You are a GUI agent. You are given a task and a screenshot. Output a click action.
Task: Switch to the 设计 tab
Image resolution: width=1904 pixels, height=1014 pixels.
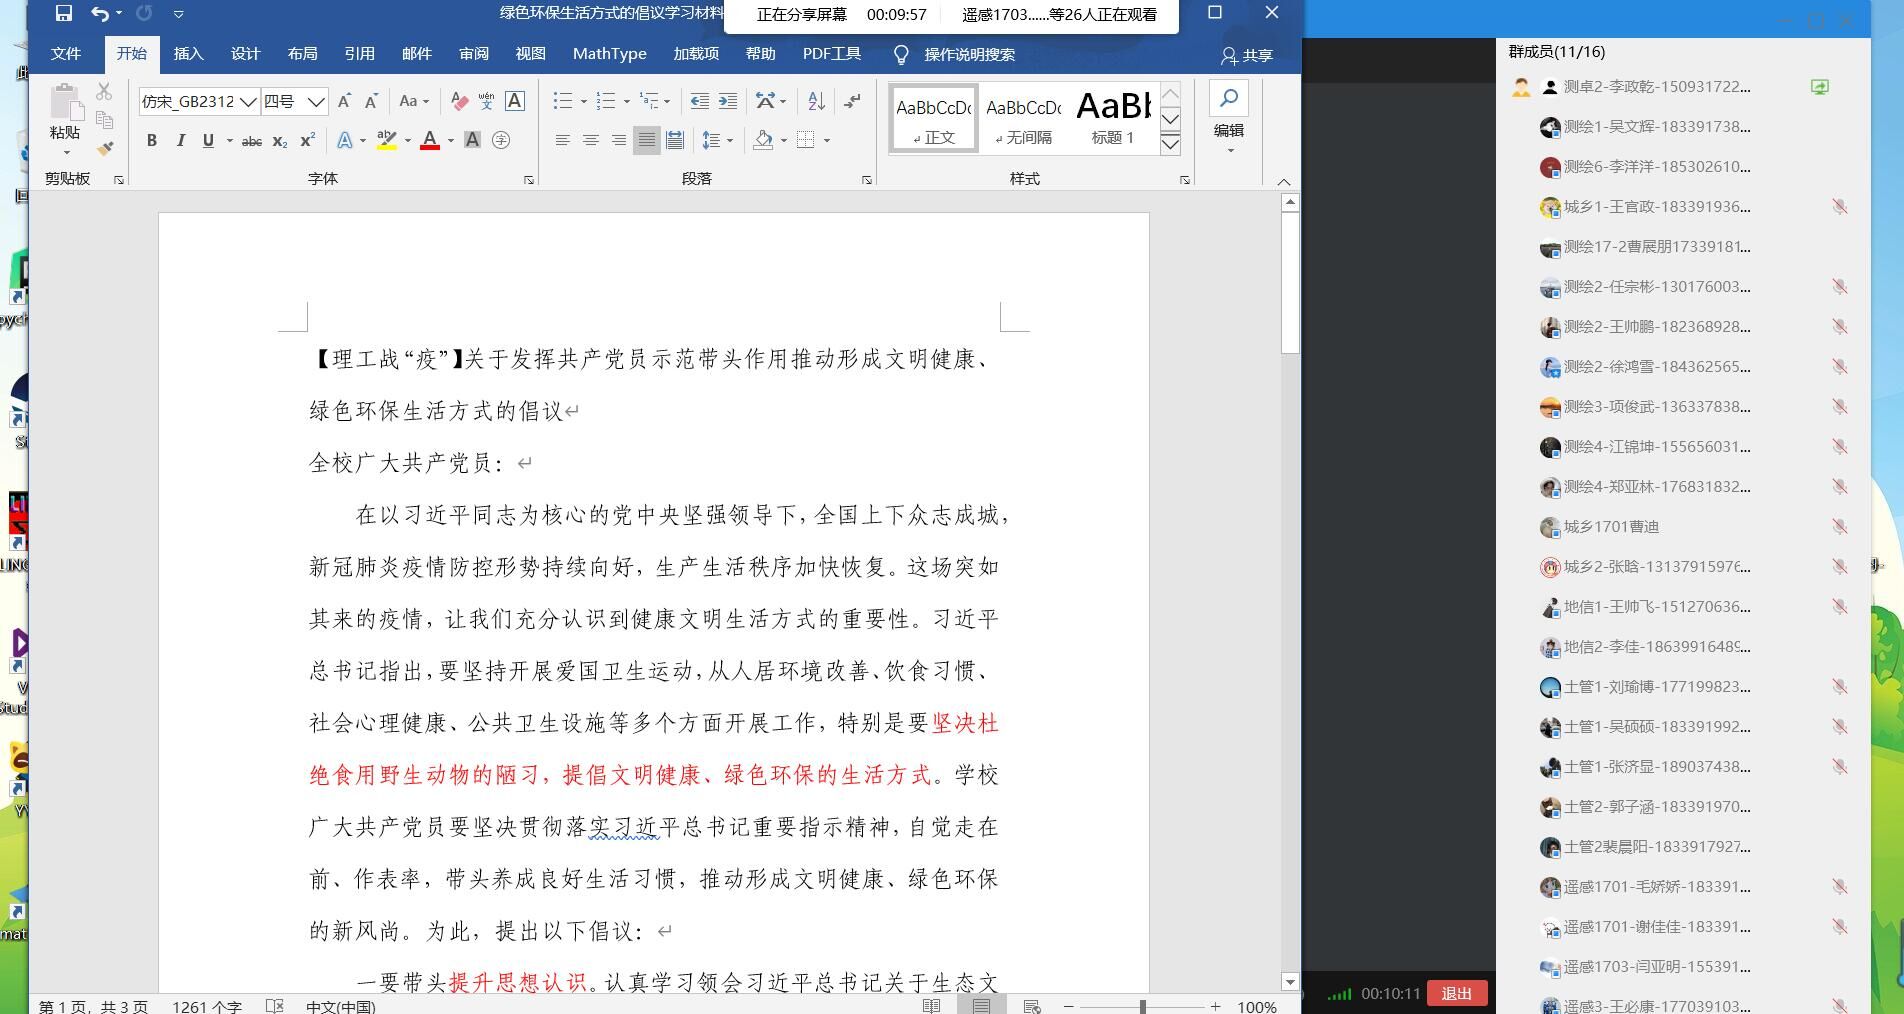[245, 54]
